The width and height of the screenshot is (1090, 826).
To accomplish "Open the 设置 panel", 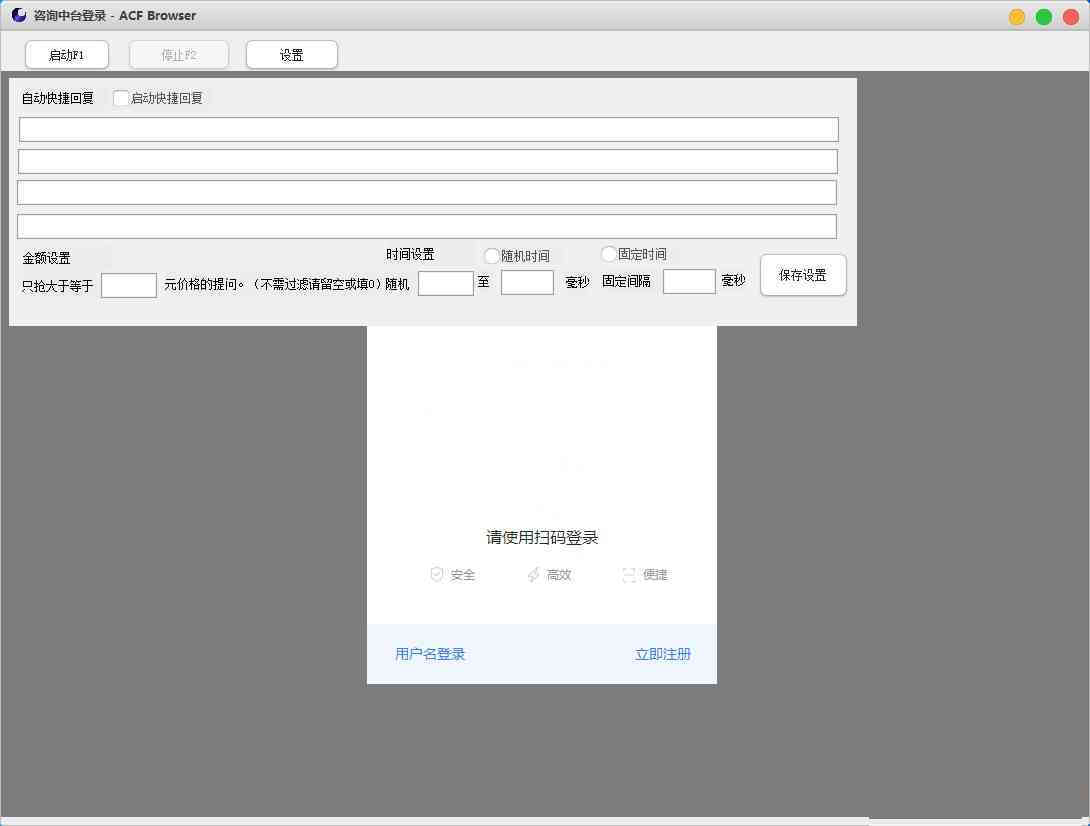I will click(x=291, y=55).
